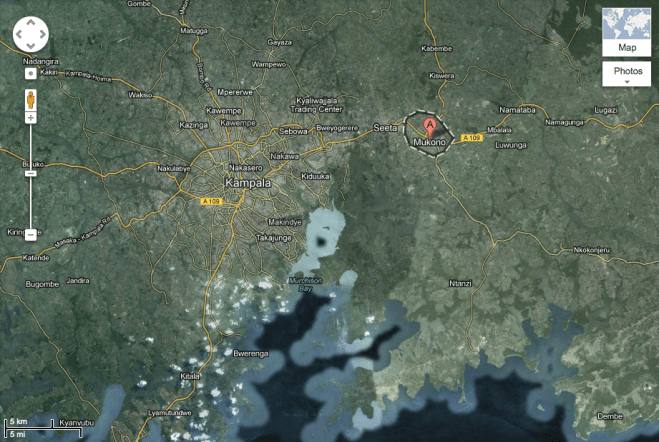The width and height of the screenshot is (659, 442).
Task: Expand the arrow below Photos
Action: point(626,82)
